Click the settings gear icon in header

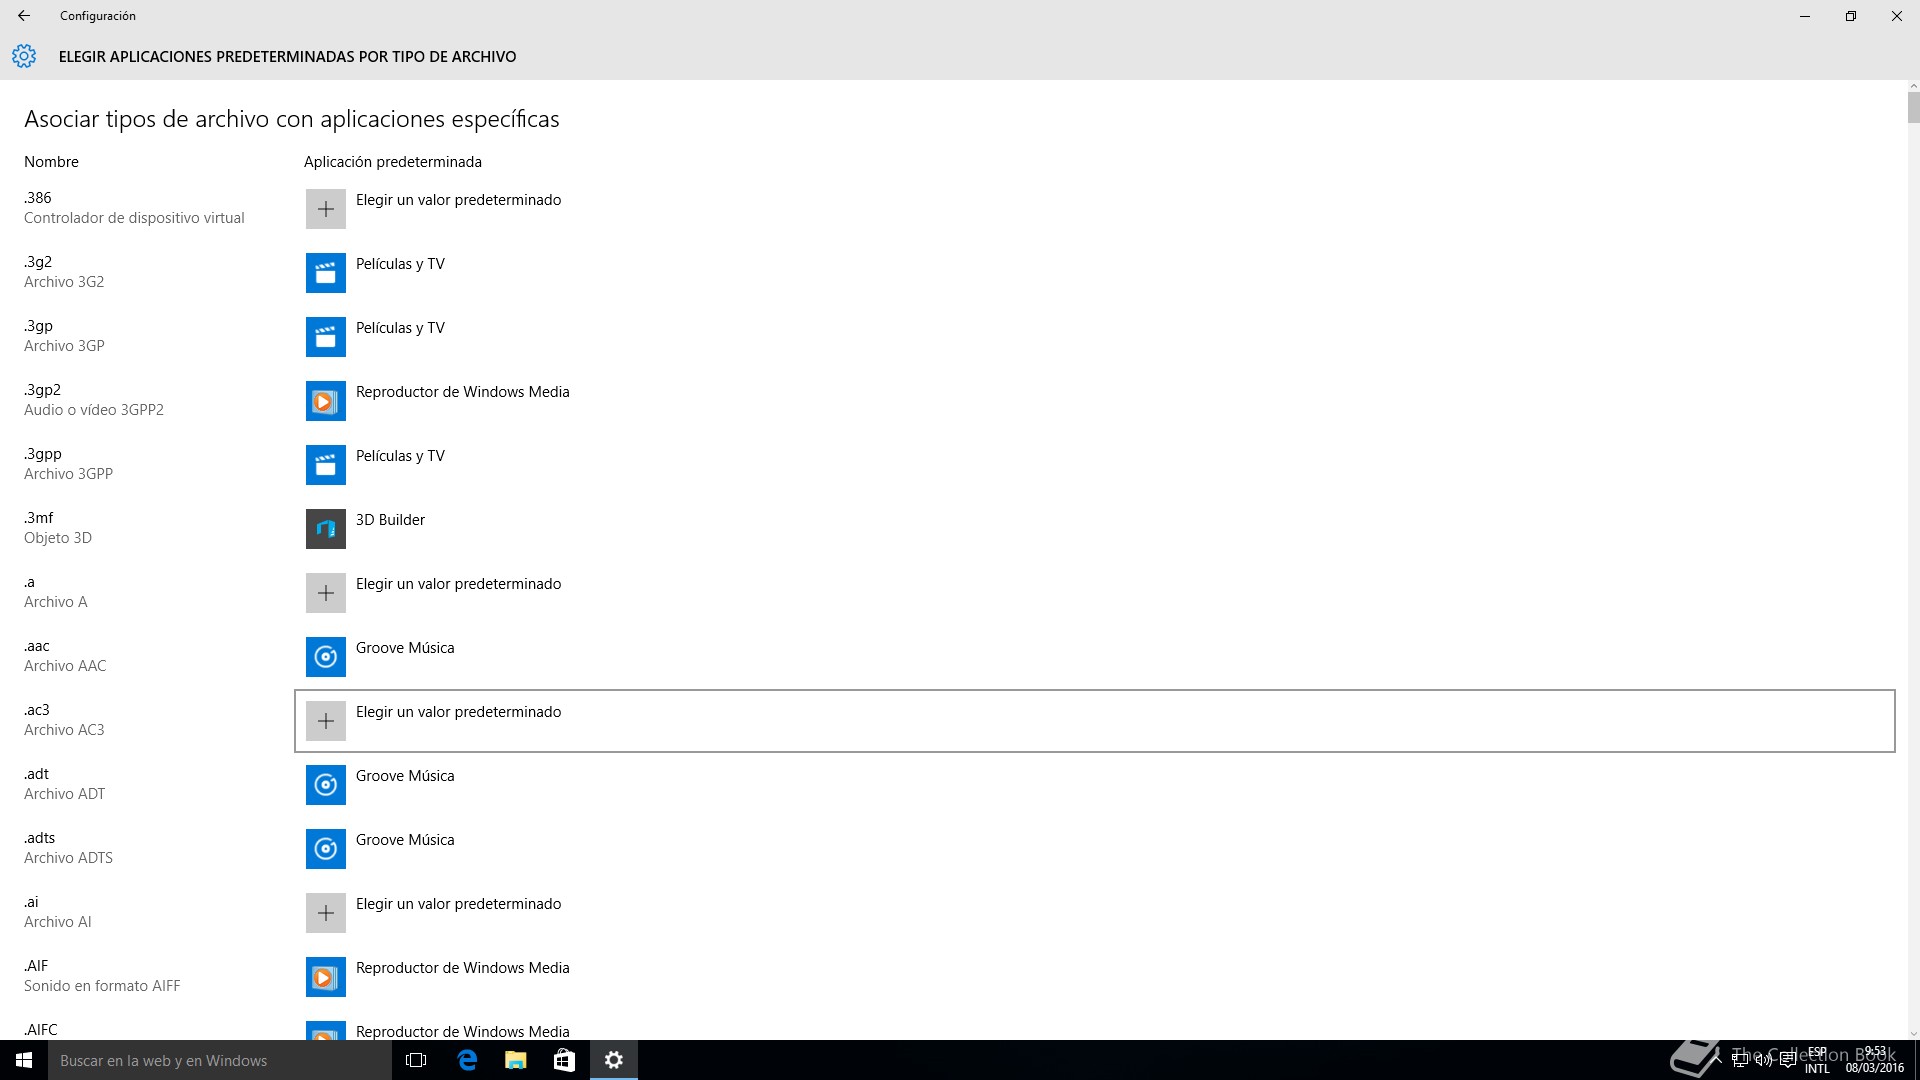point(24,56)
